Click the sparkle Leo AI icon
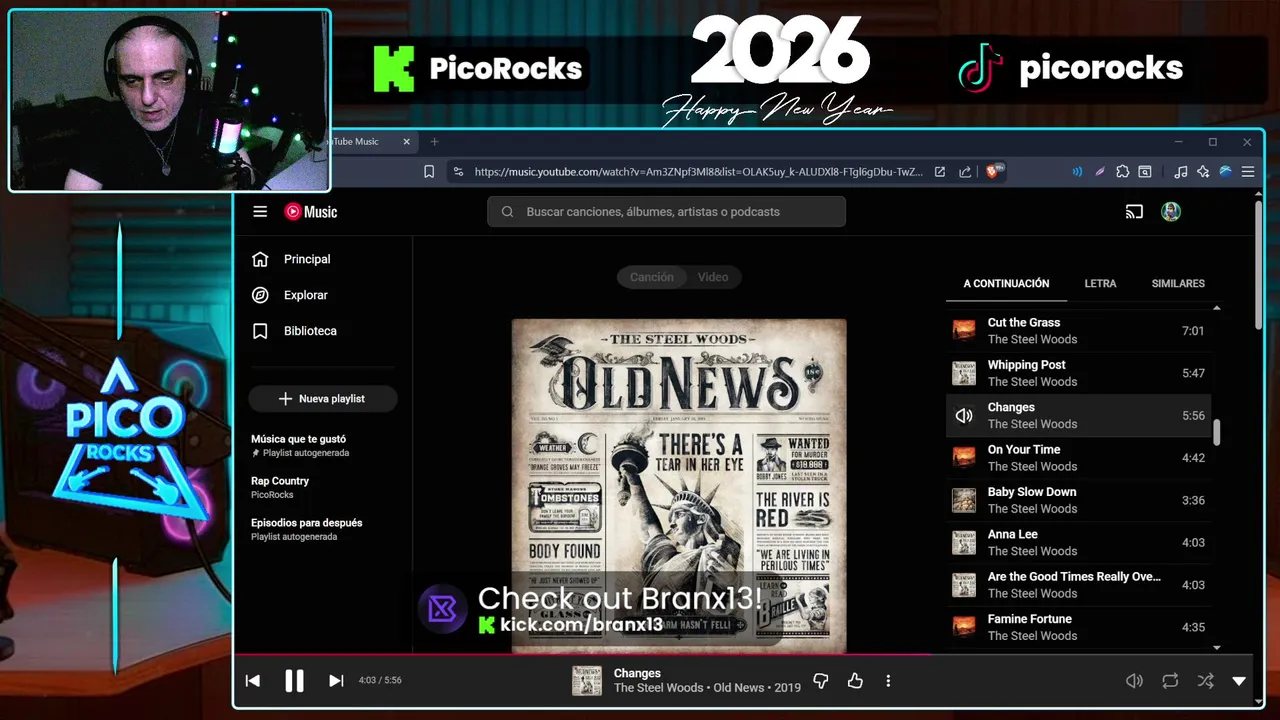The width and height of the screenshot is (1280, 720). [x=1203, y=172]
